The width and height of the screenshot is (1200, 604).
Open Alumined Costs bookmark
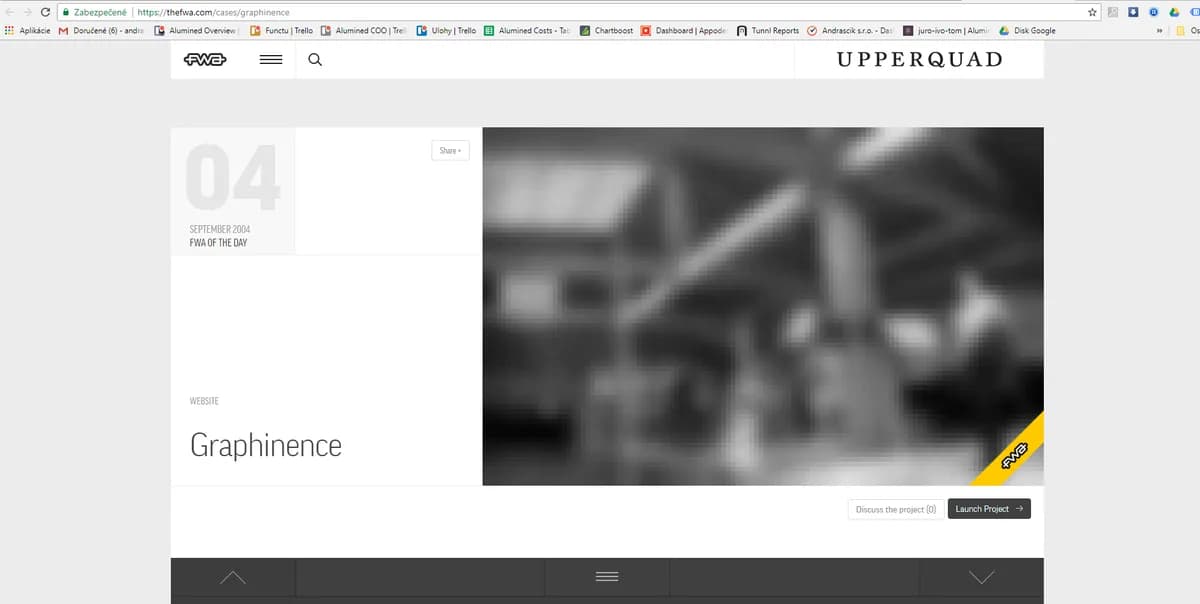[x=528, y=31]
